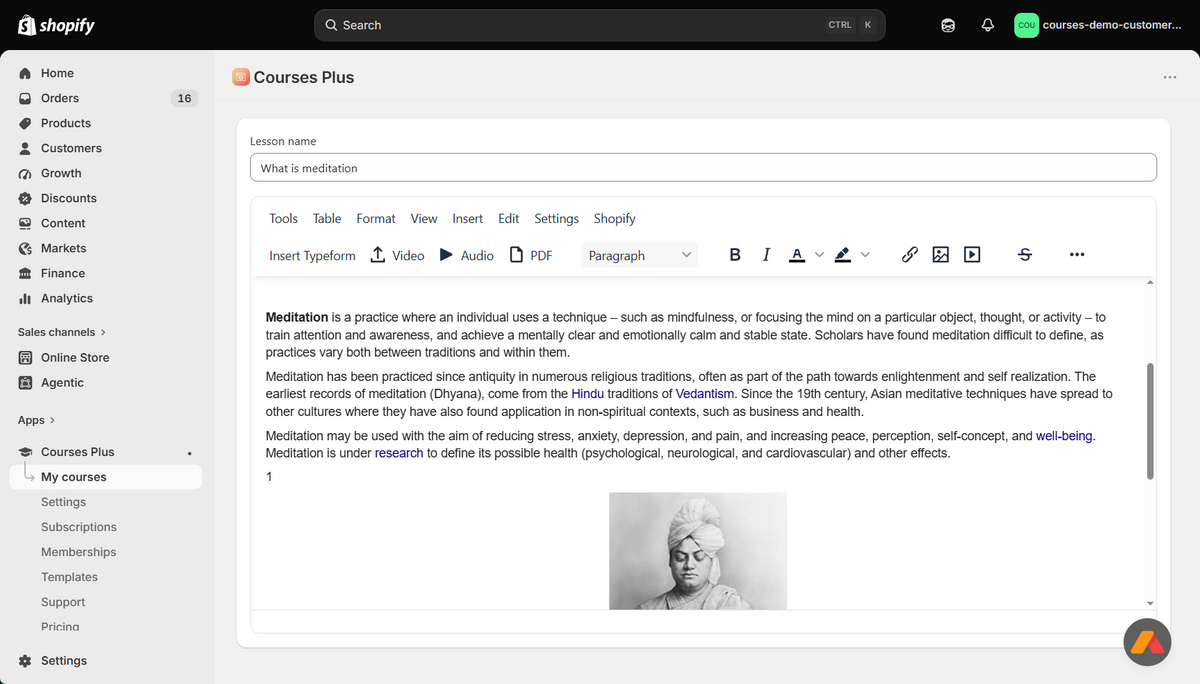Click the Shopify logo
Image resolution: width=1200 pixels, height=684 pixels.
57,25
